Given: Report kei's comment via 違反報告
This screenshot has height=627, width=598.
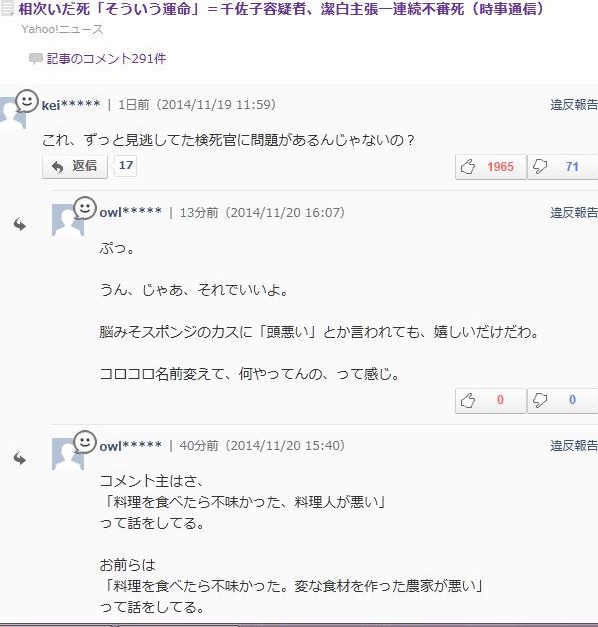Looking at the screenshot, I should pos(574,105).
